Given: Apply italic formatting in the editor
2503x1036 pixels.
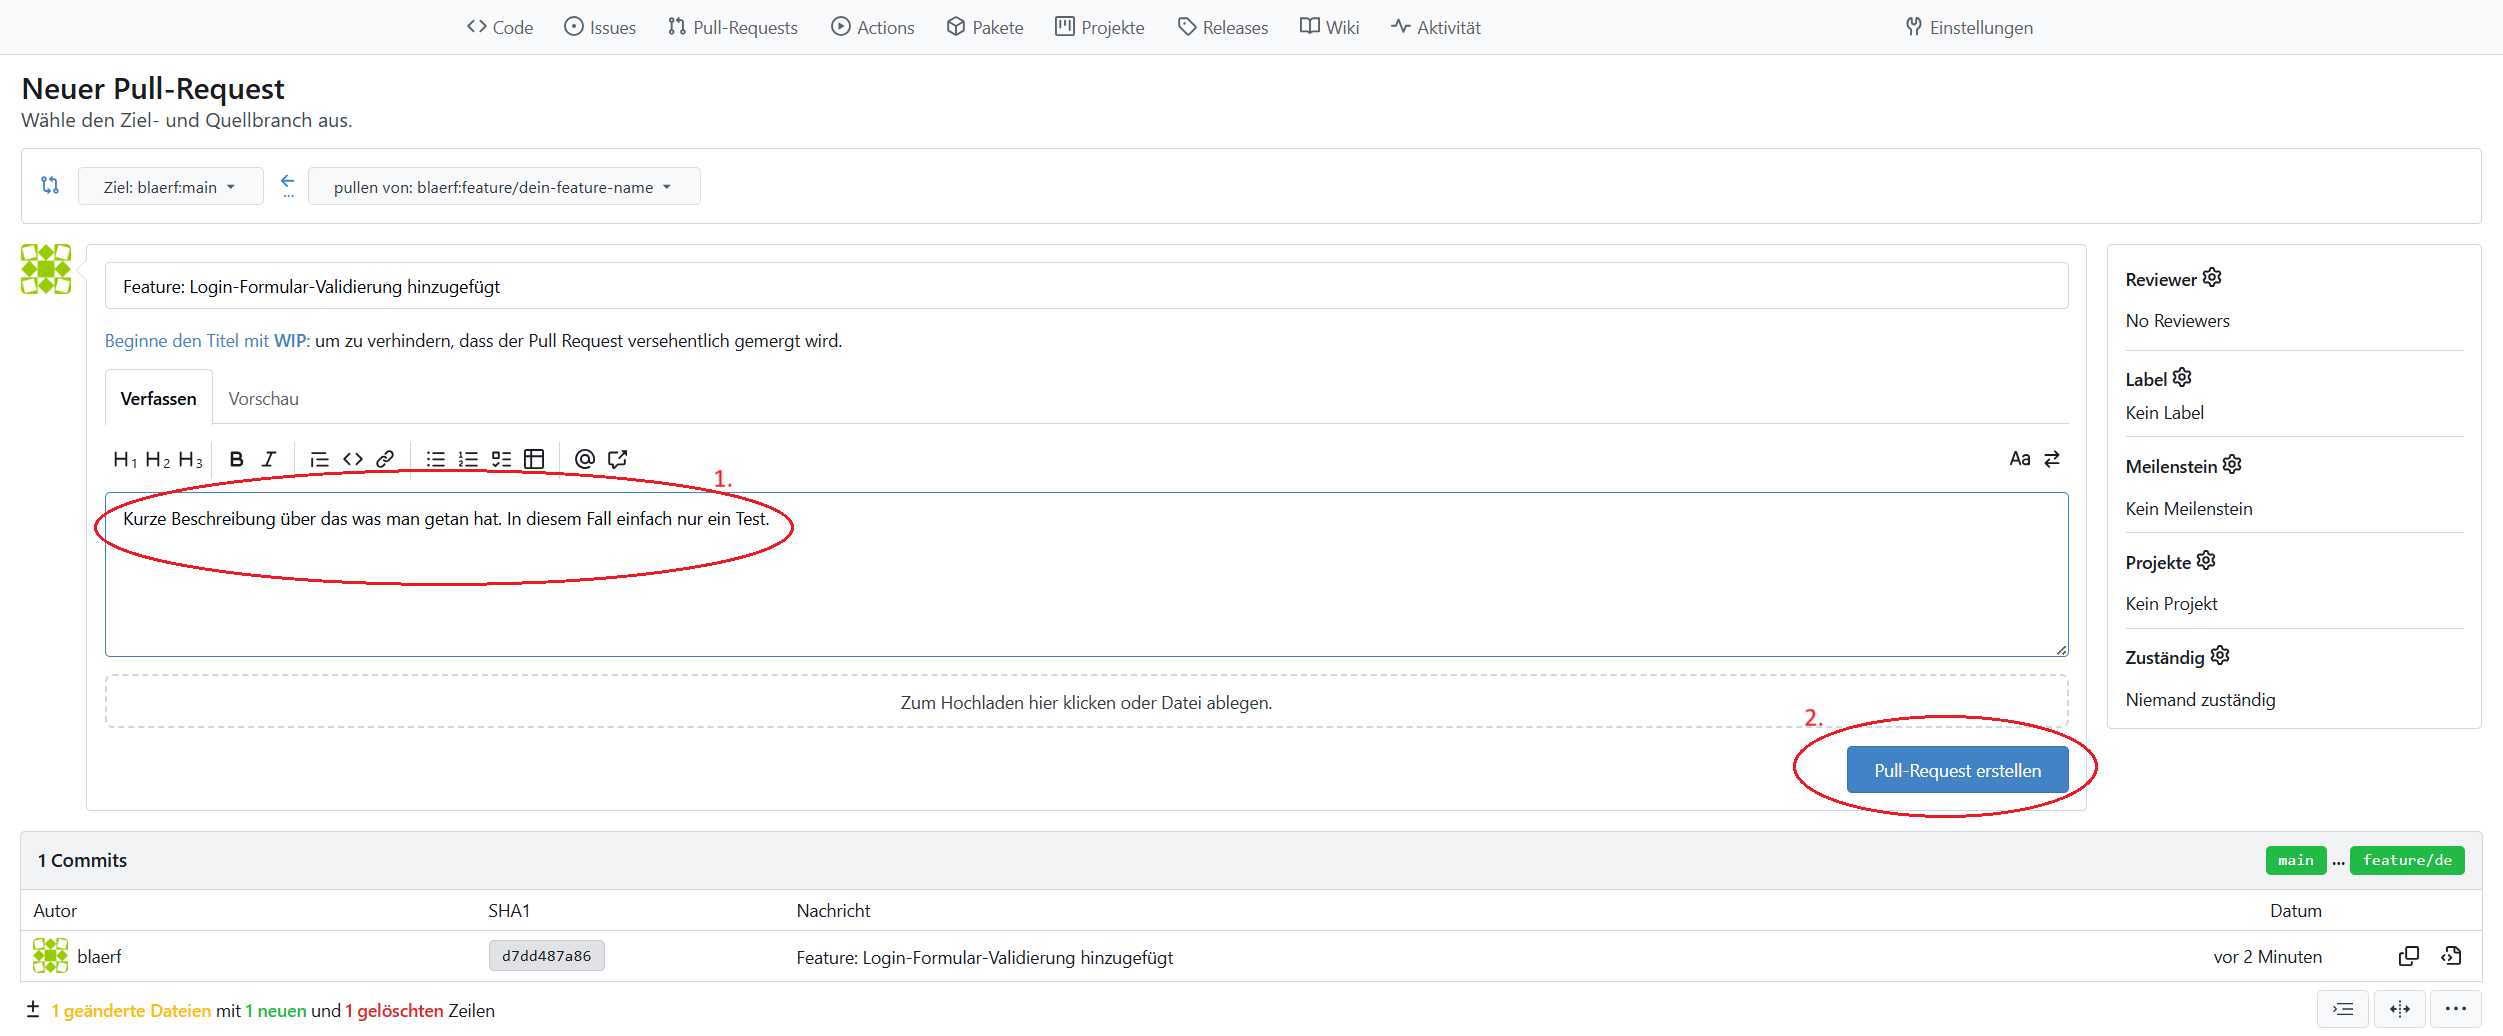Looking at the screenshot, I should pos(269,459).
